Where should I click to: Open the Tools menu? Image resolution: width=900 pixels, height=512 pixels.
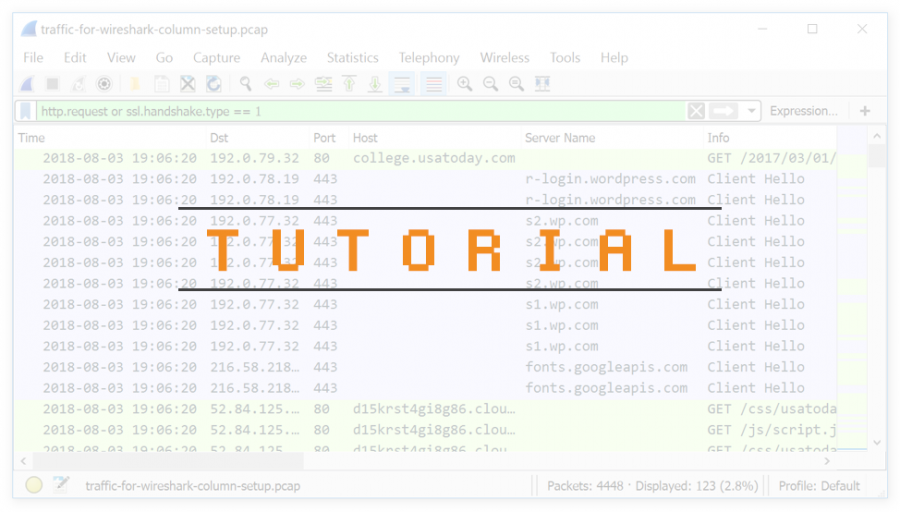(565, 57)
